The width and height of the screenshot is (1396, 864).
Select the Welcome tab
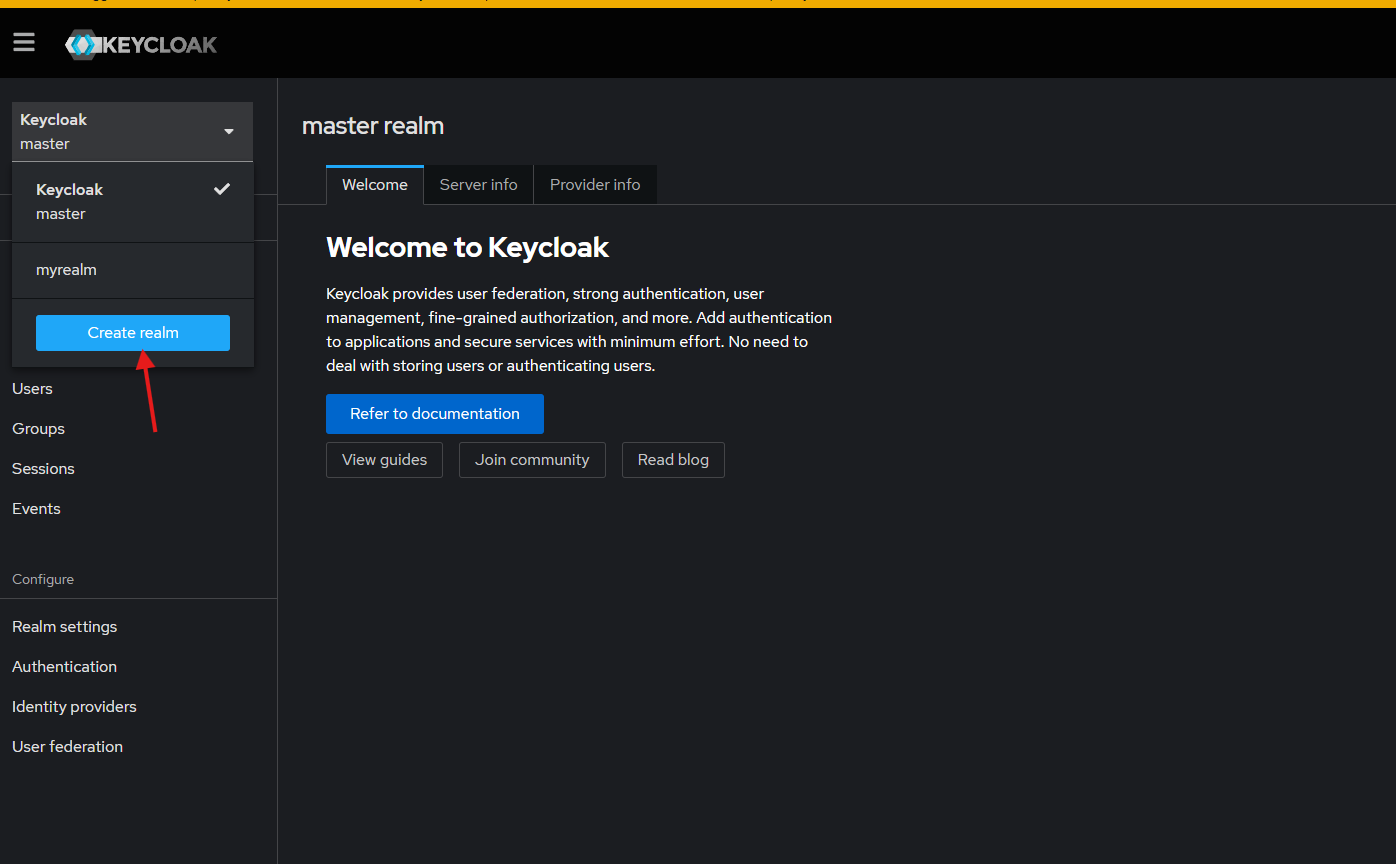click(x=375, y=185)
